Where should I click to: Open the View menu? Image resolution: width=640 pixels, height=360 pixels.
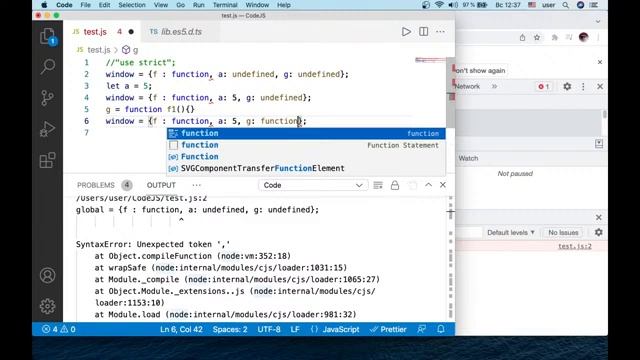[161, 5]
